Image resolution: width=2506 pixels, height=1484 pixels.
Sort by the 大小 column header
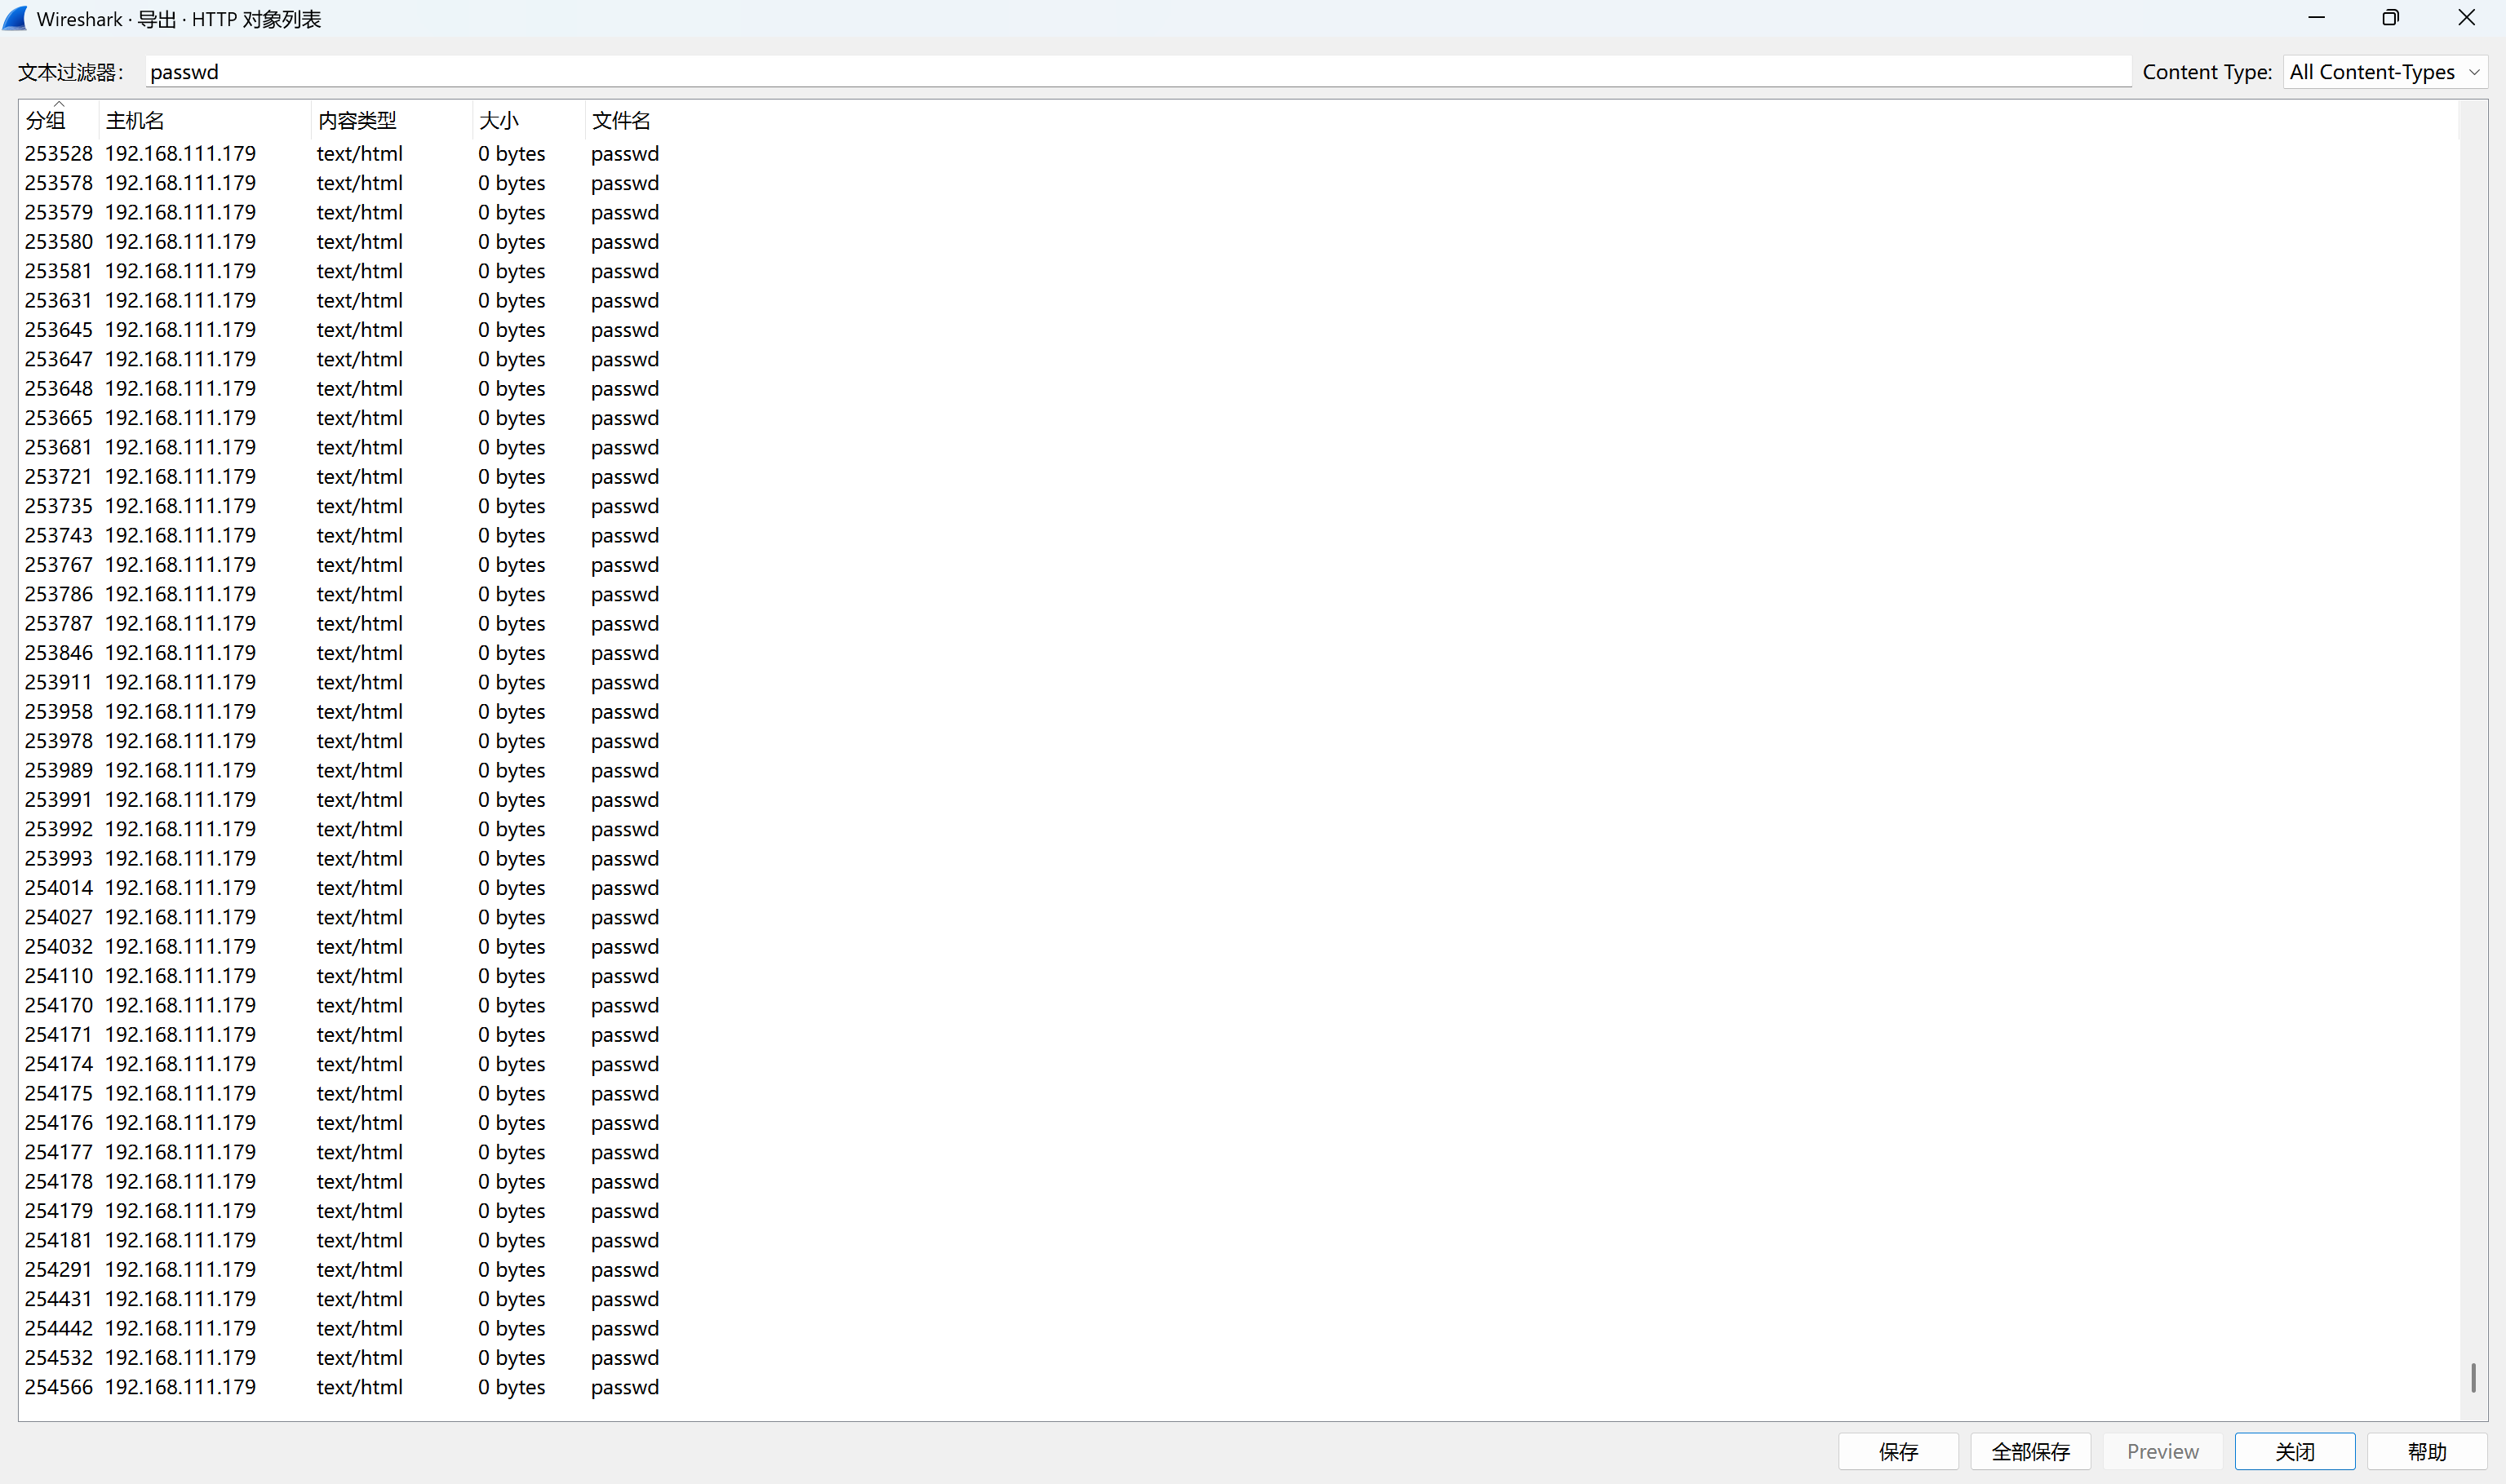tap(498, 121)
